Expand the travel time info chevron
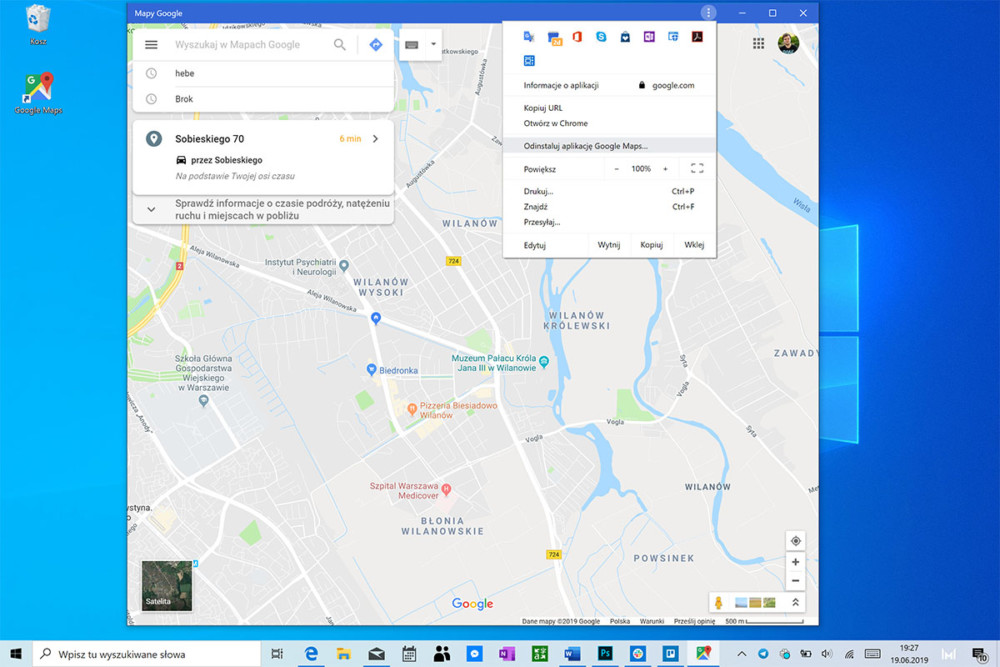This screenshot has height=667, width=1000. pos(151,209)
